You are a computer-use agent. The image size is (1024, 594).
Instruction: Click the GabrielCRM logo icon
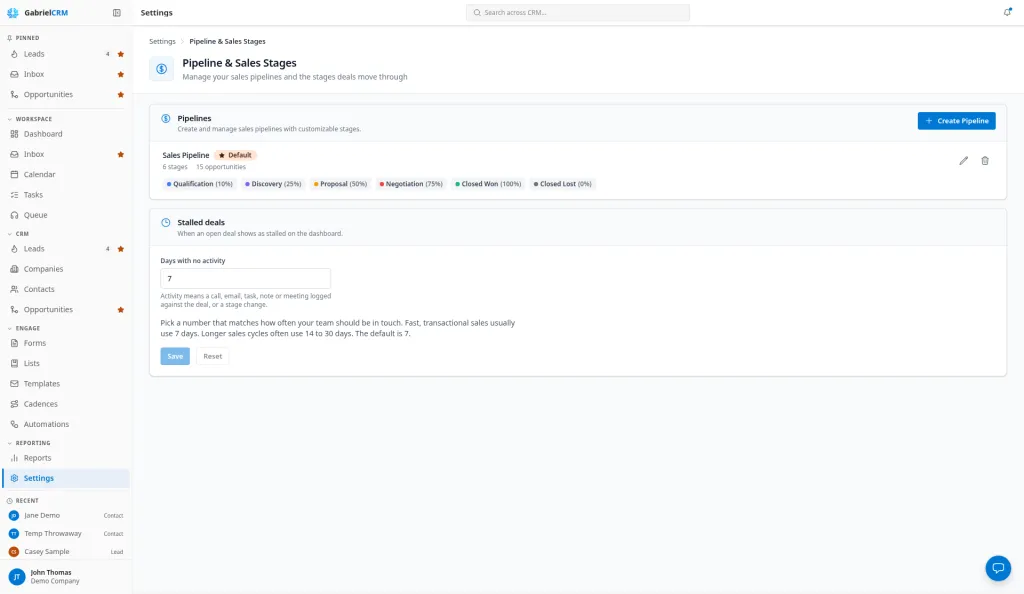(12, 12)
